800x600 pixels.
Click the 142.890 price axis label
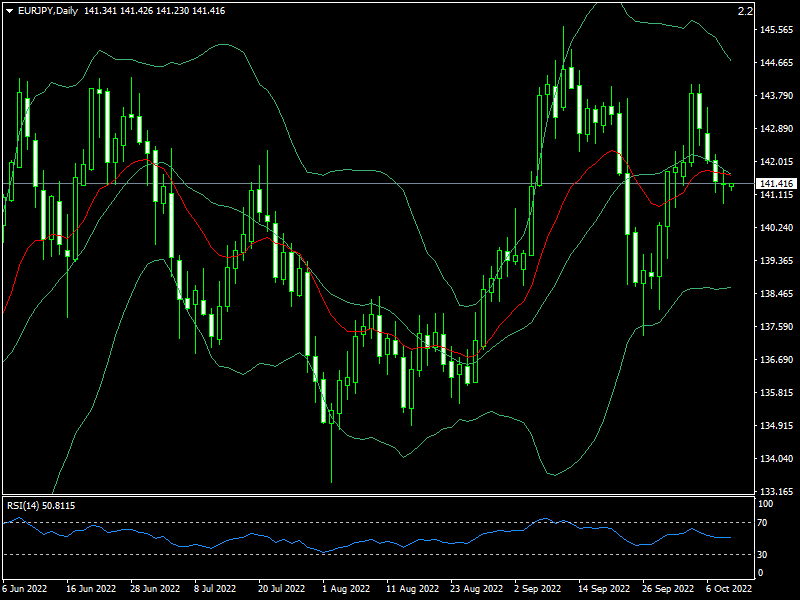pyautogui.click(x=777, y=129)
